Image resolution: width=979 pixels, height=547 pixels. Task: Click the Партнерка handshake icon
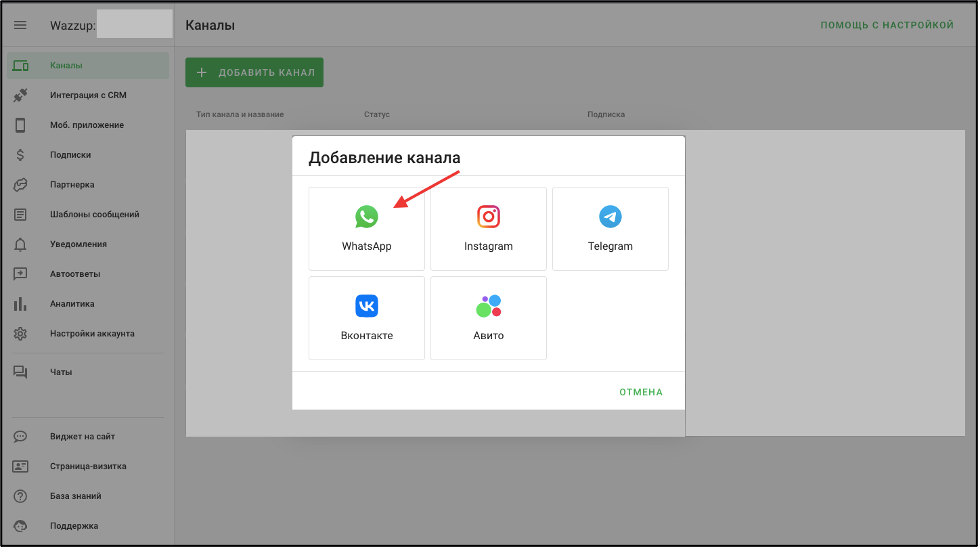pyautogui.click(x=20, y=185)
